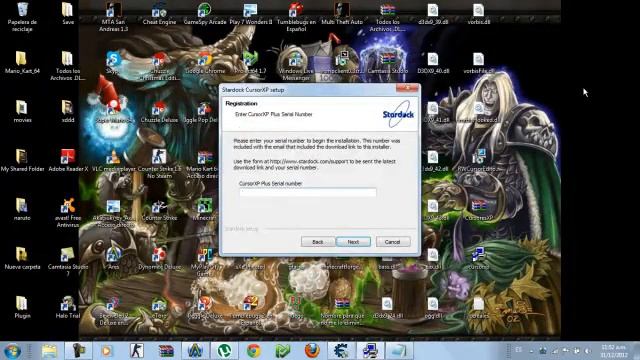640x360 pixels.
Task: Click the Next button in setup dialog
Action: [353, 242]
